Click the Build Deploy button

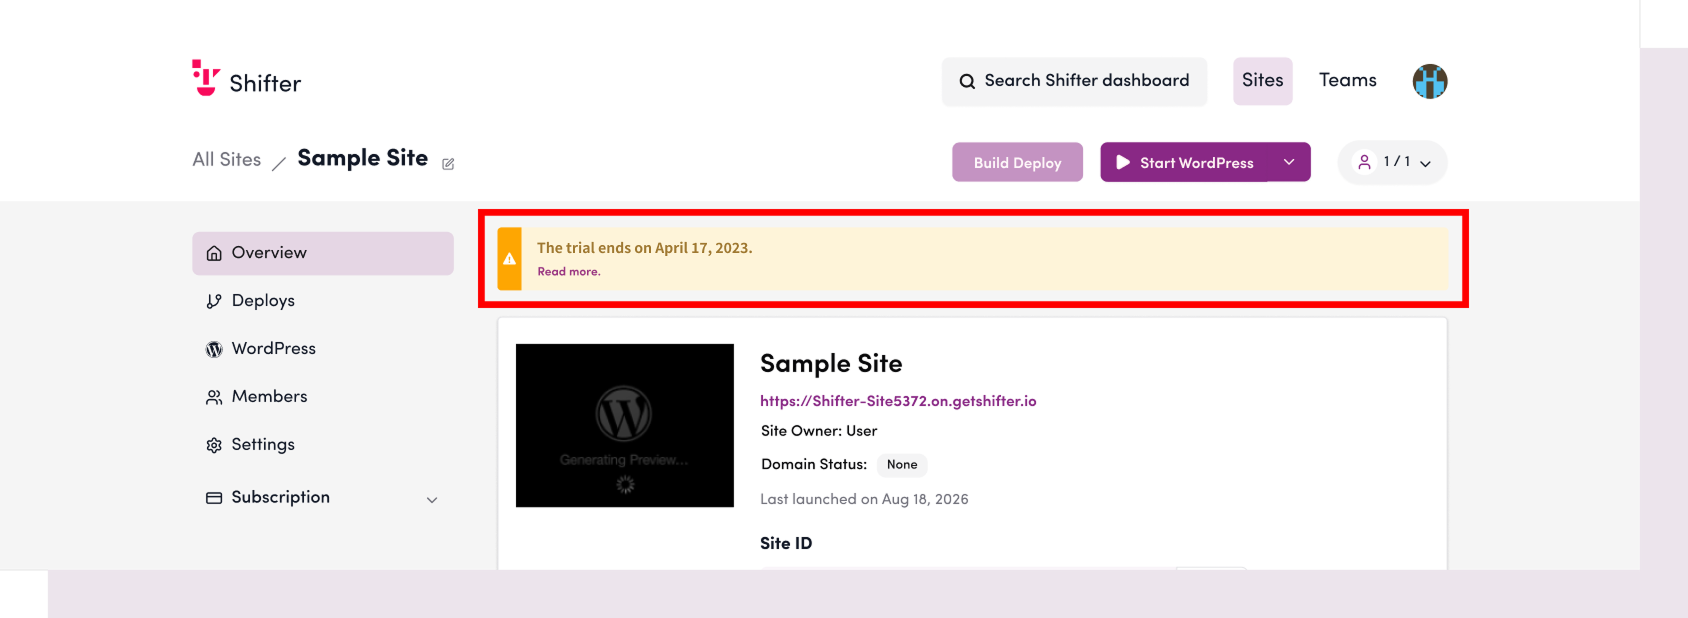[1017, 162]
